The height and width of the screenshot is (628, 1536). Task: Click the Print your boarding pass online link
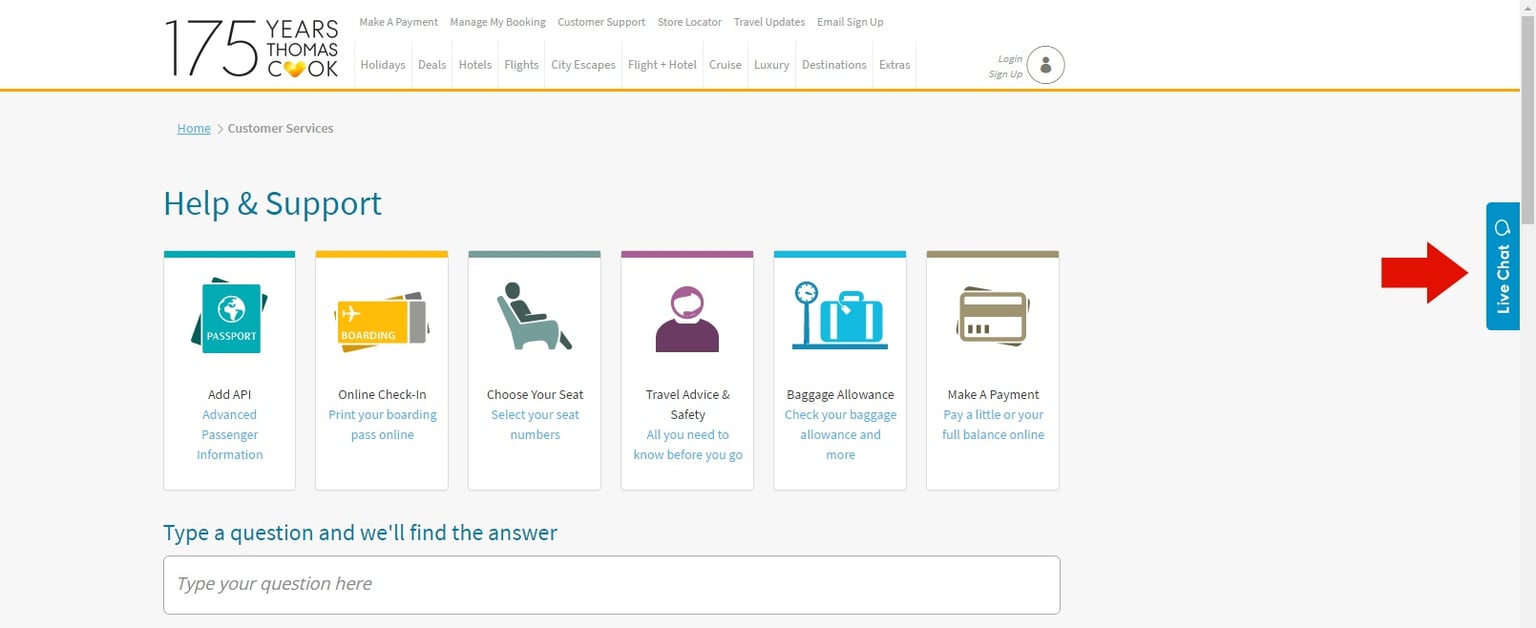pos(381,424)
